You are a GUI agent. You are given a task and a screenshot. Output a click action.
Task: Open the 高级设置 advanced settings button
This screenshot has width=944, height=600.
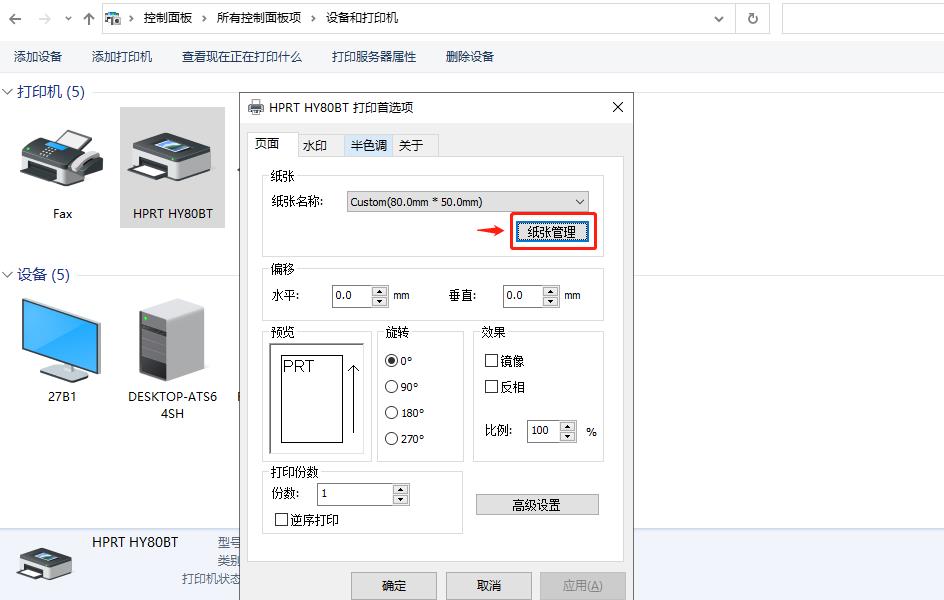click(x=537, y=505)
